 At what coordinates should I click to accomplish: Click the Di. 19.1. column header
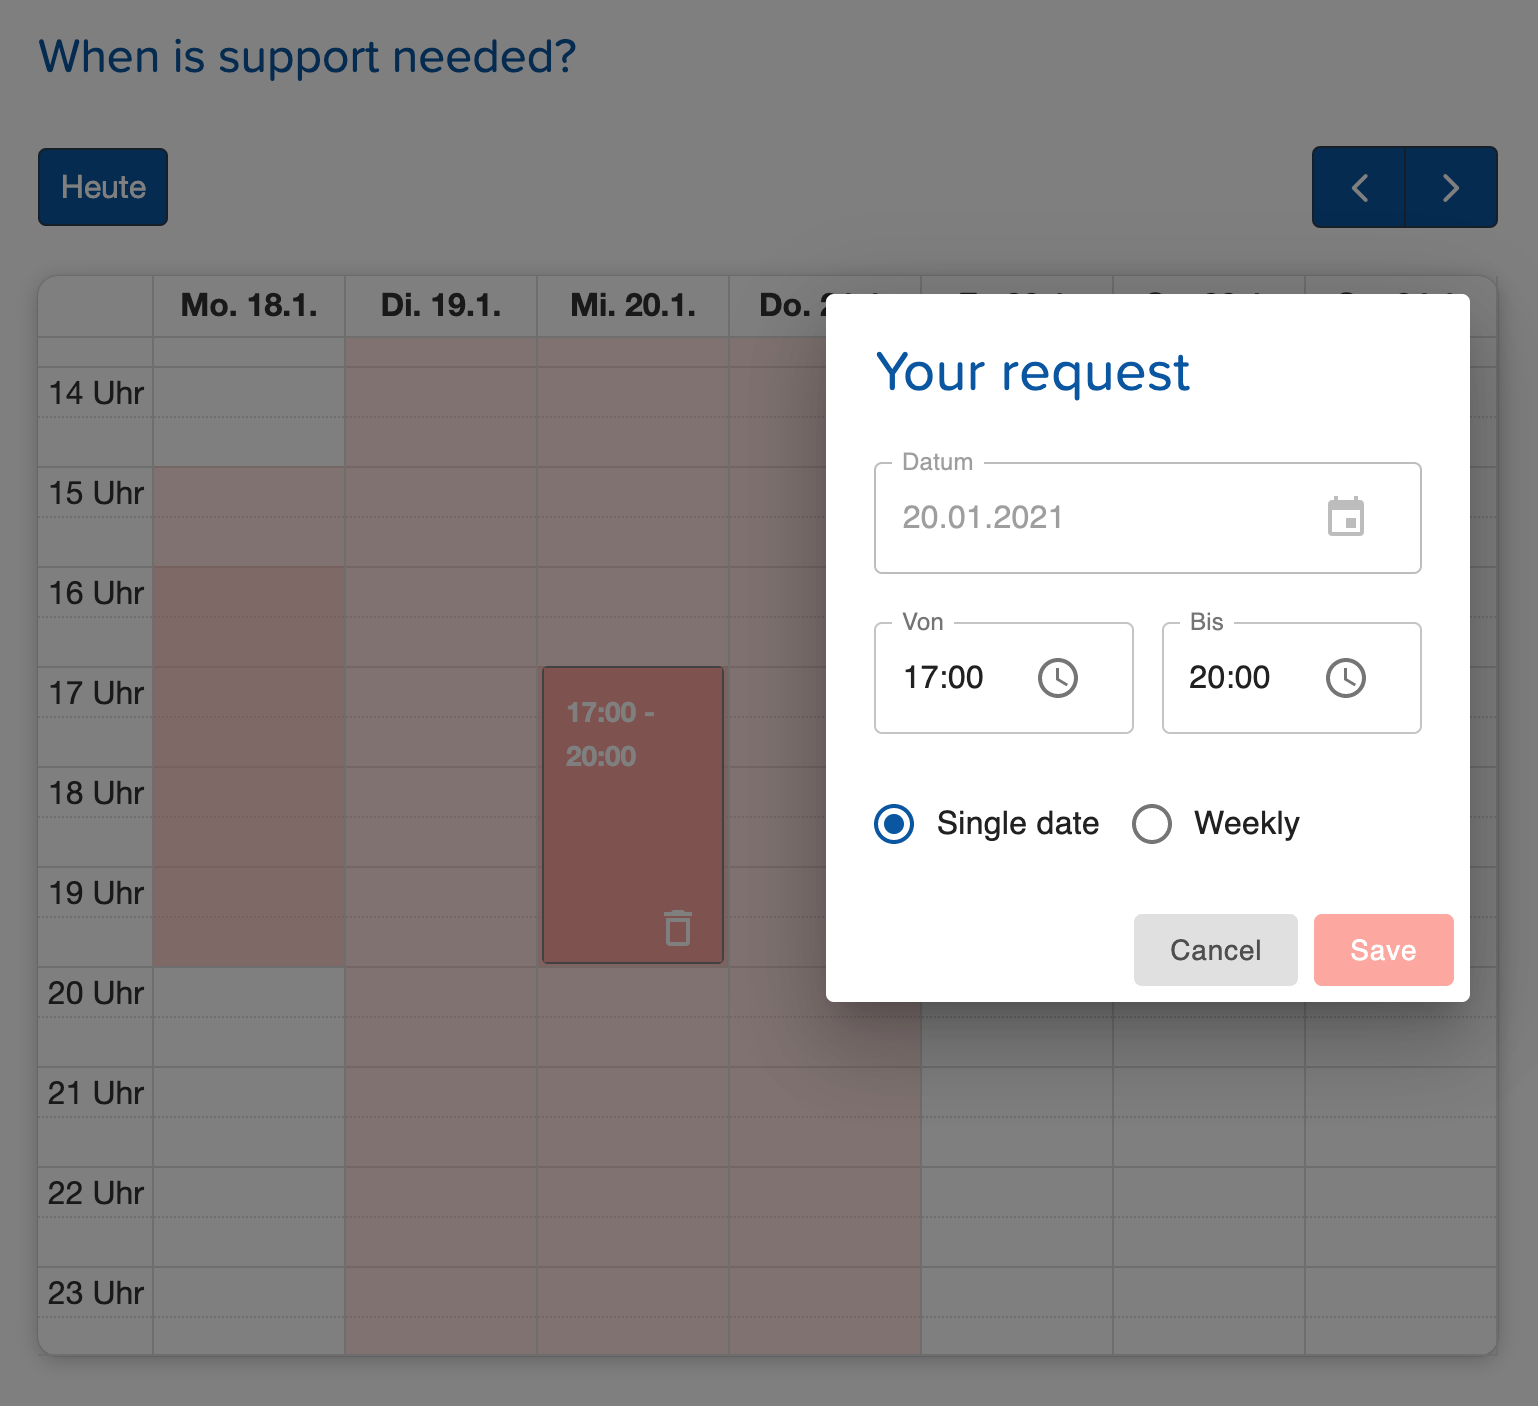pos(441,306)
